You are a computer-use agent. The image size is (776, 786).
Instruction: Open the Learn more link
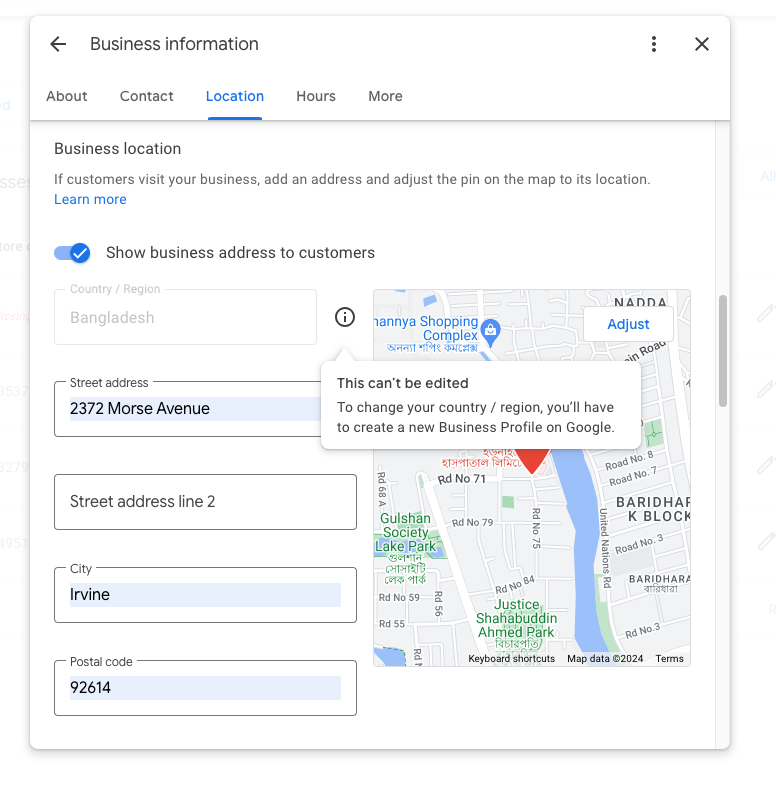[90, 200]
